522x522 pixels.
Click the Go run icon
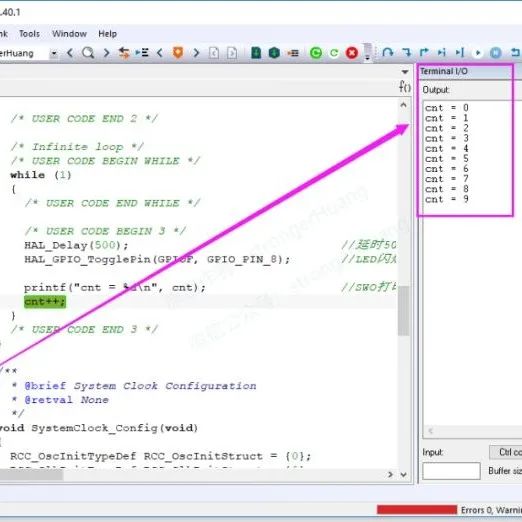point(478,53)
